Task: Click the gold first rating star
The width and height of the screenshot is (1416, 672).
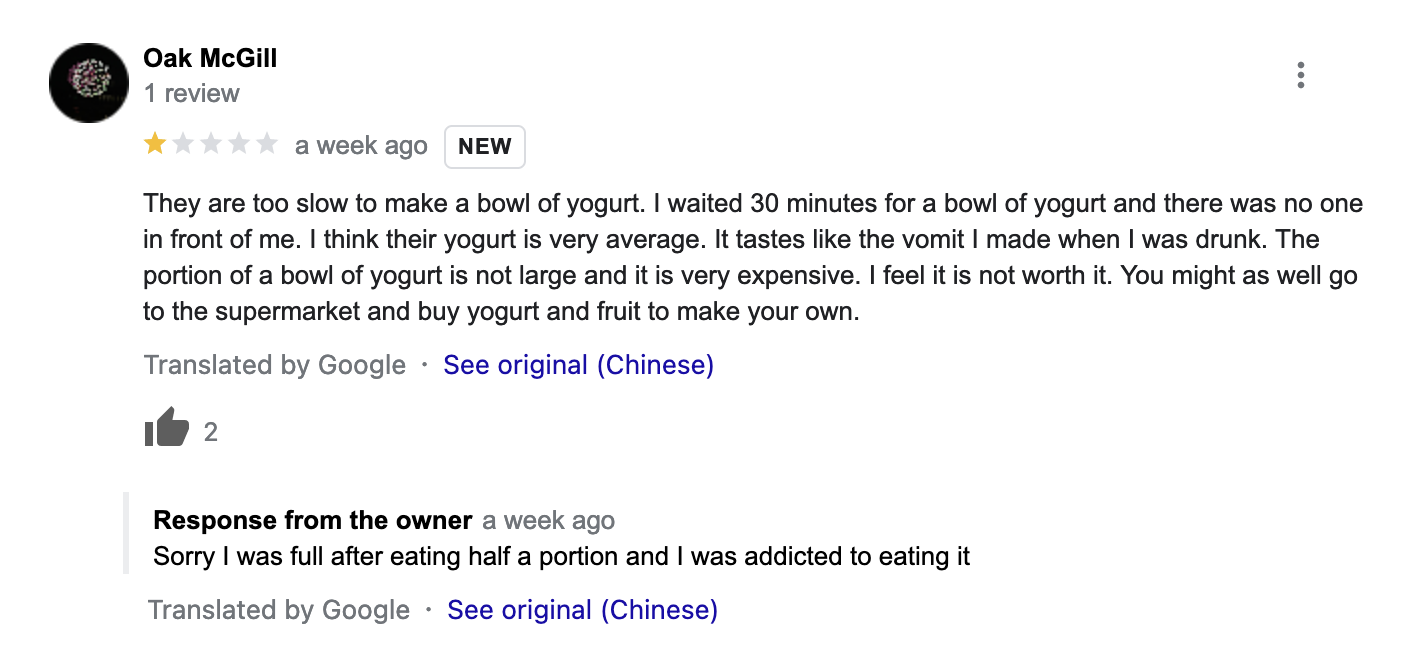Action: pyautogui.click(x=155, y=145)
